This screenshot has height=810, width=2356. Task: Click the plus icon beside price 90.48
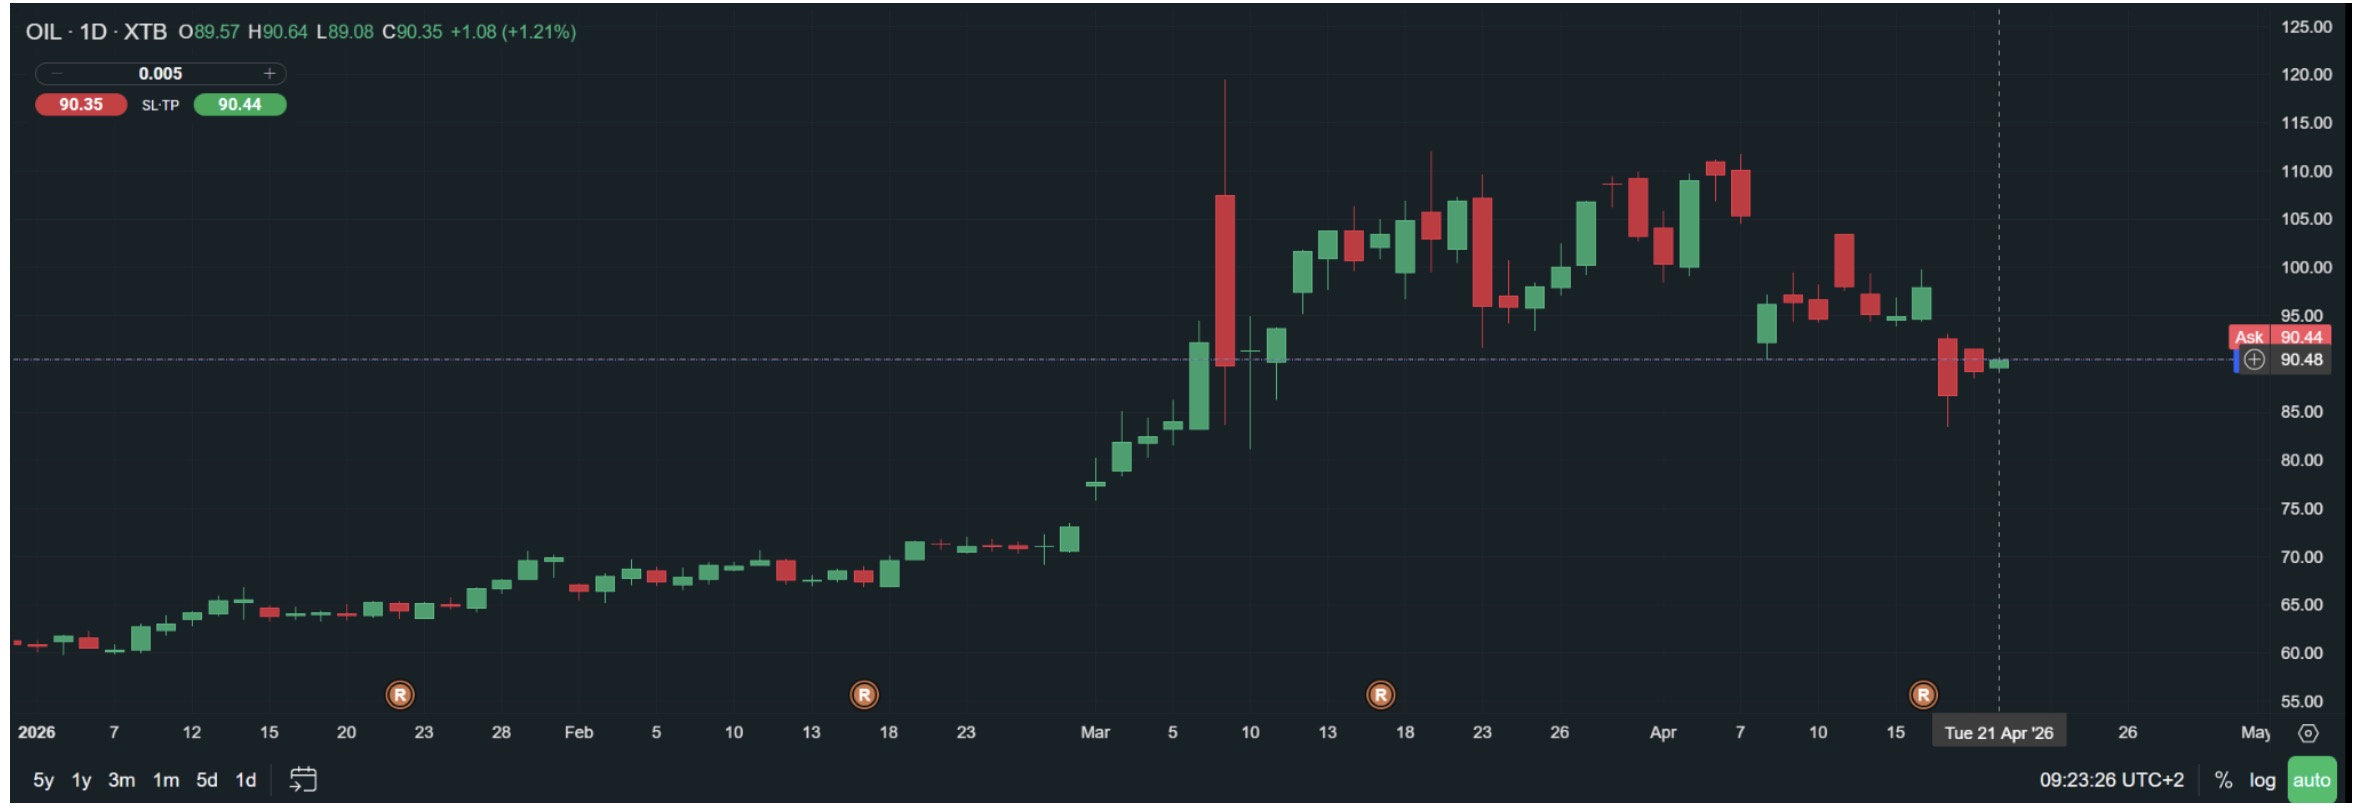[2254, 360]
